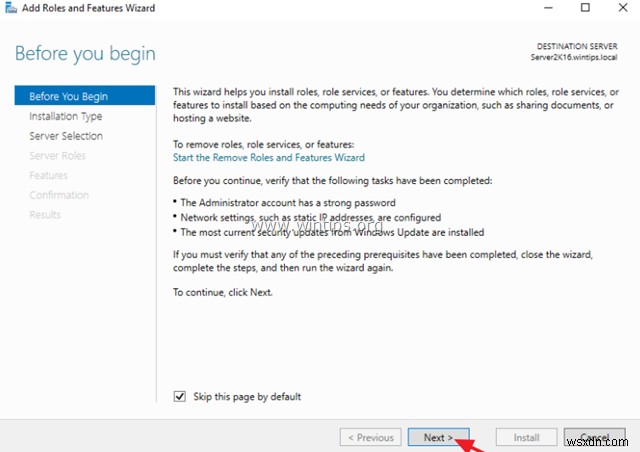The width and height of the screenshot is (640, 452).
Task: Go to the Installation Type step
Action: 65,116
